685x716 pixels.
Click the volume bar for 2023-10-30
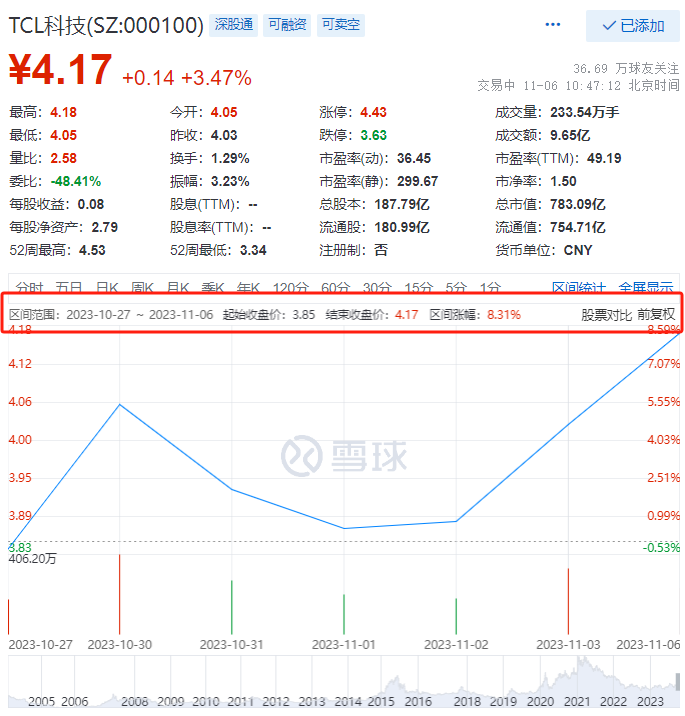[120, 594]
